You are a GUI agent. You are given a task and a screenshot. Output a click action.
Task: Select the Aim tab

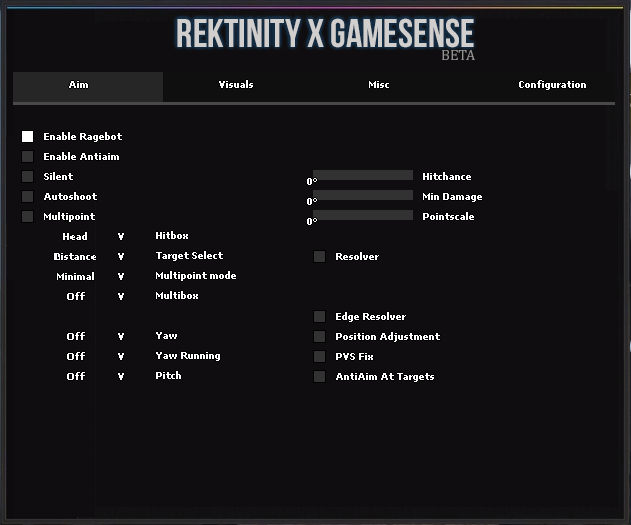coord(79,85)
